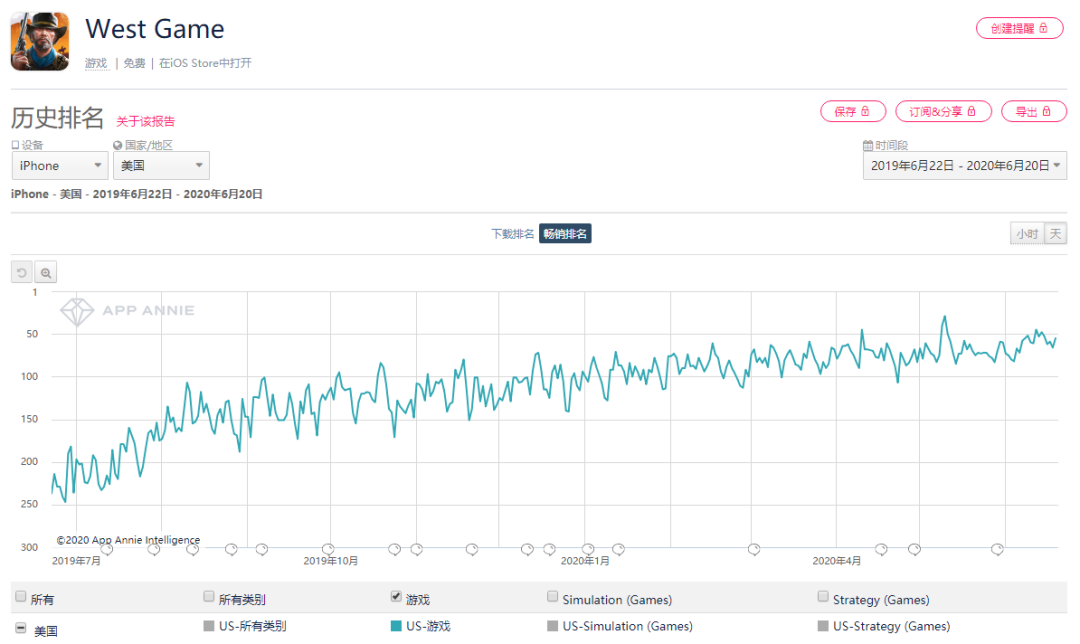The width and height of the screenshot is (1080, 644).
Task: Enable the 所有 checkbox
Action: pos(21,597)
